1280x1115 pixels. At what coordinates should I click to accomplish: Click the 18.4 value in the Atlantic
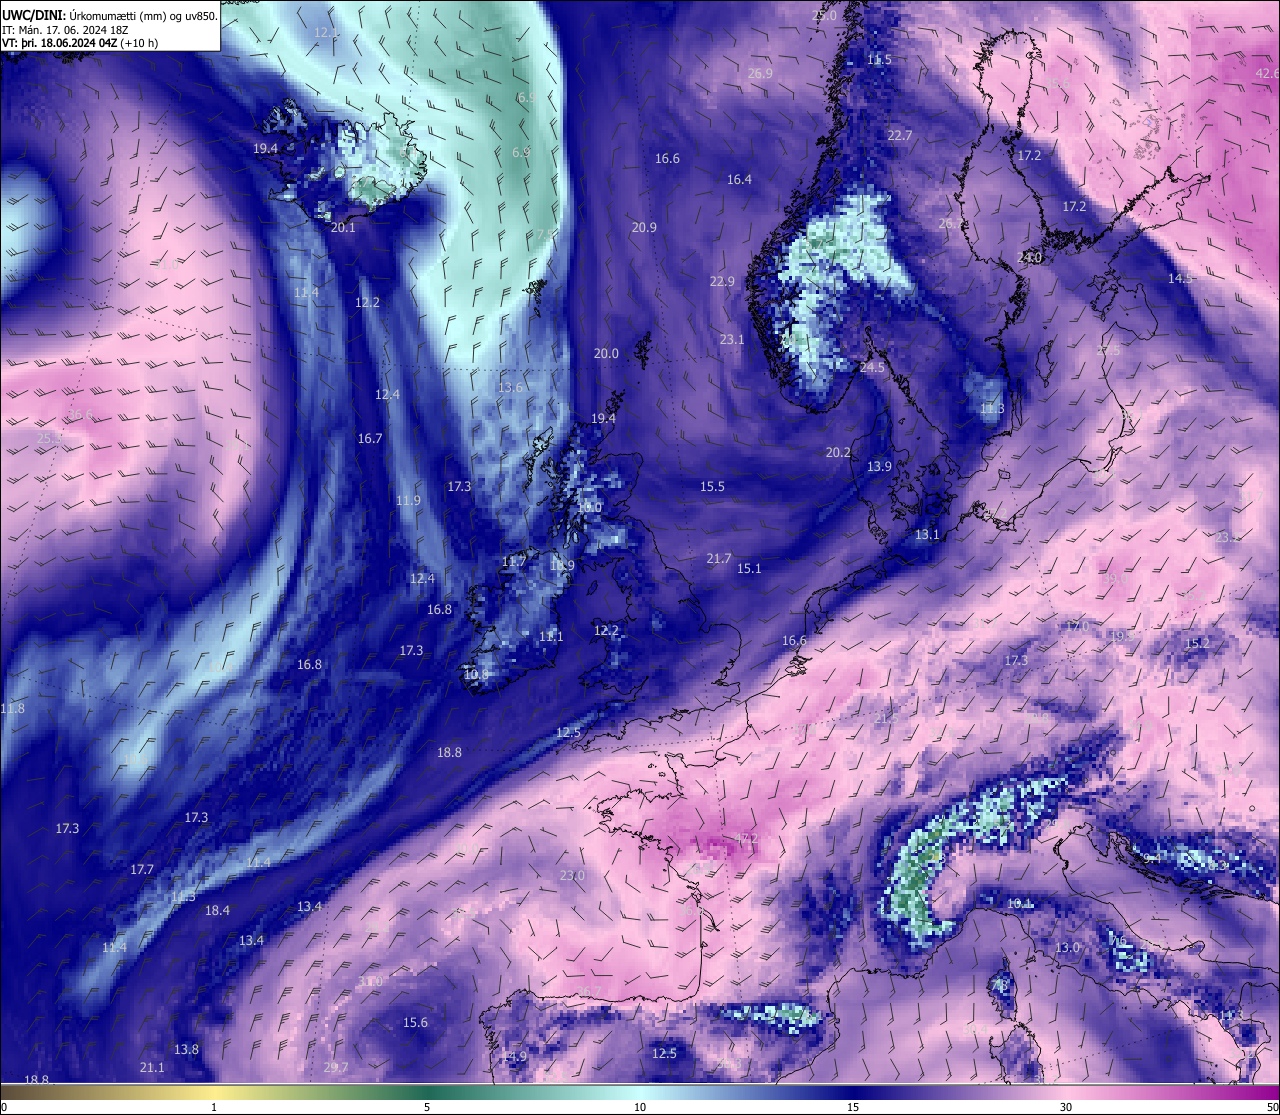[x=217, y=911]
